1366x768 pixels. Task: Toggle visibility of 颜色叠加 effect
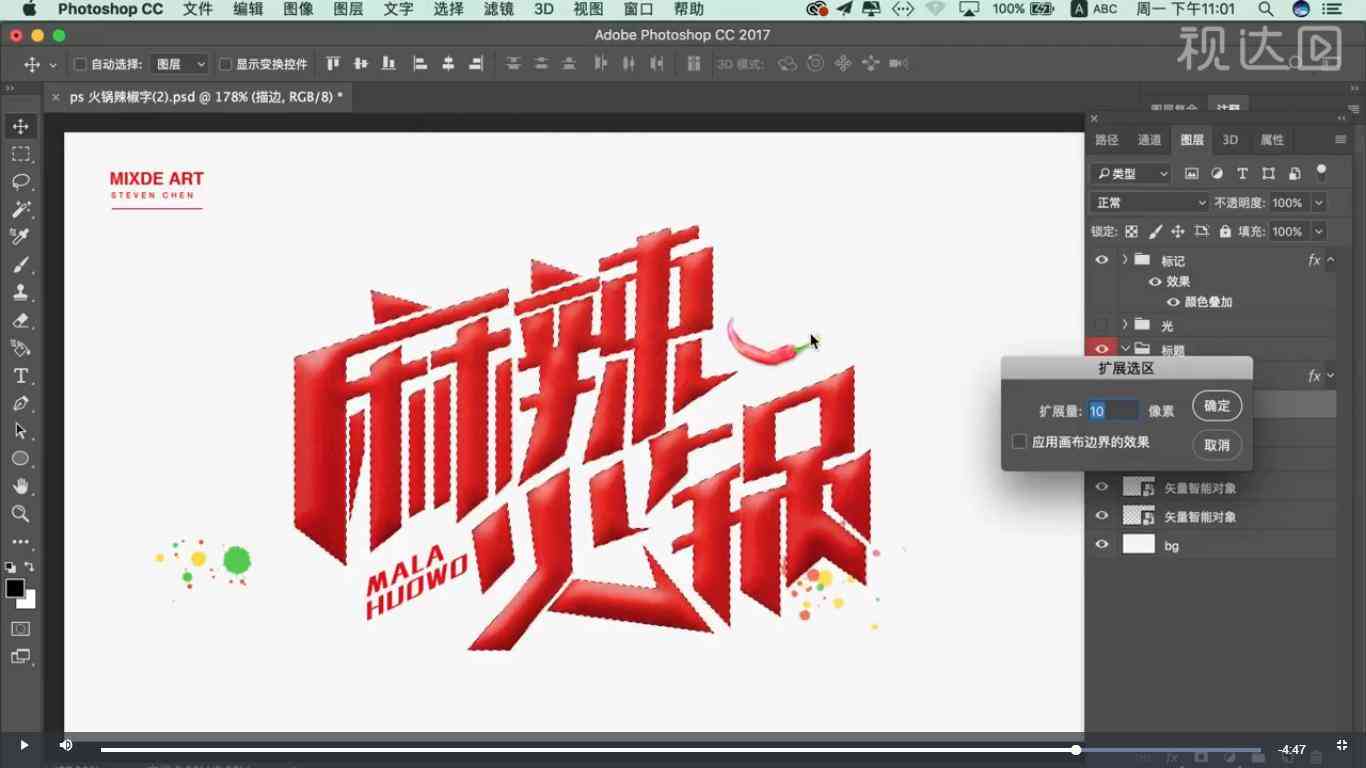point(1173,302)
